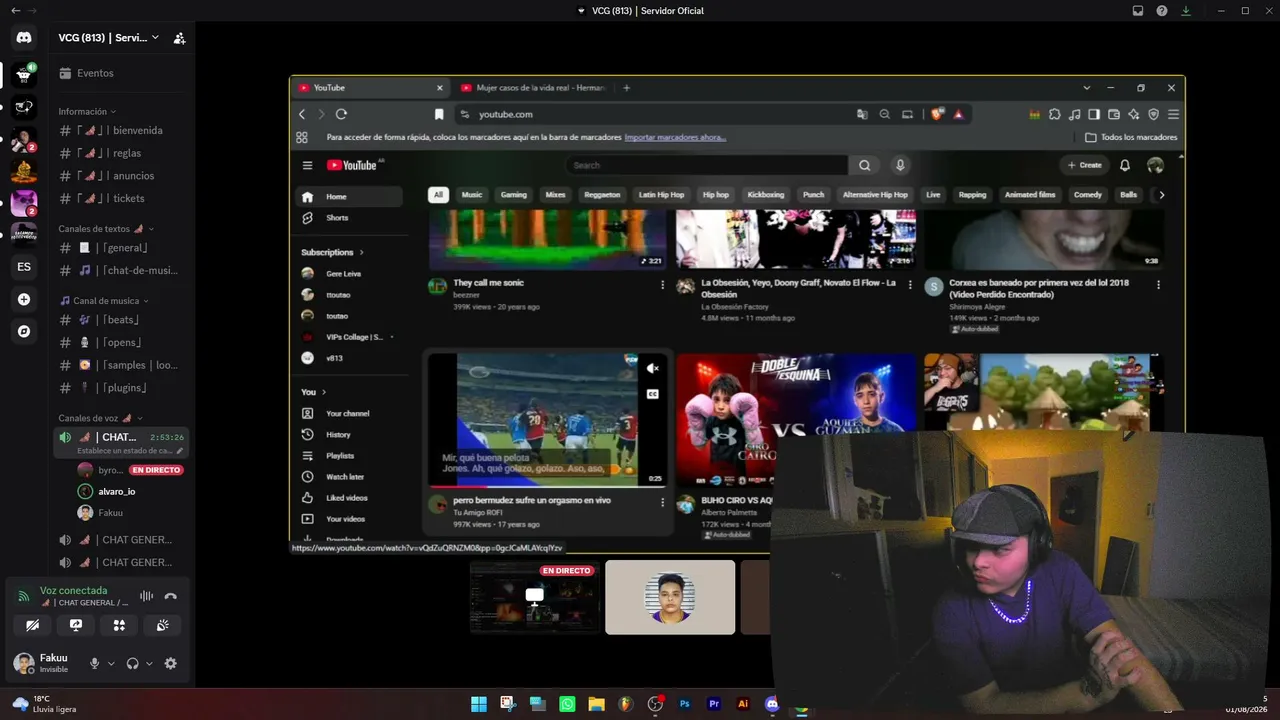
Task: Toggle the browser sidebar panel icon
Action: [1094, 114]
